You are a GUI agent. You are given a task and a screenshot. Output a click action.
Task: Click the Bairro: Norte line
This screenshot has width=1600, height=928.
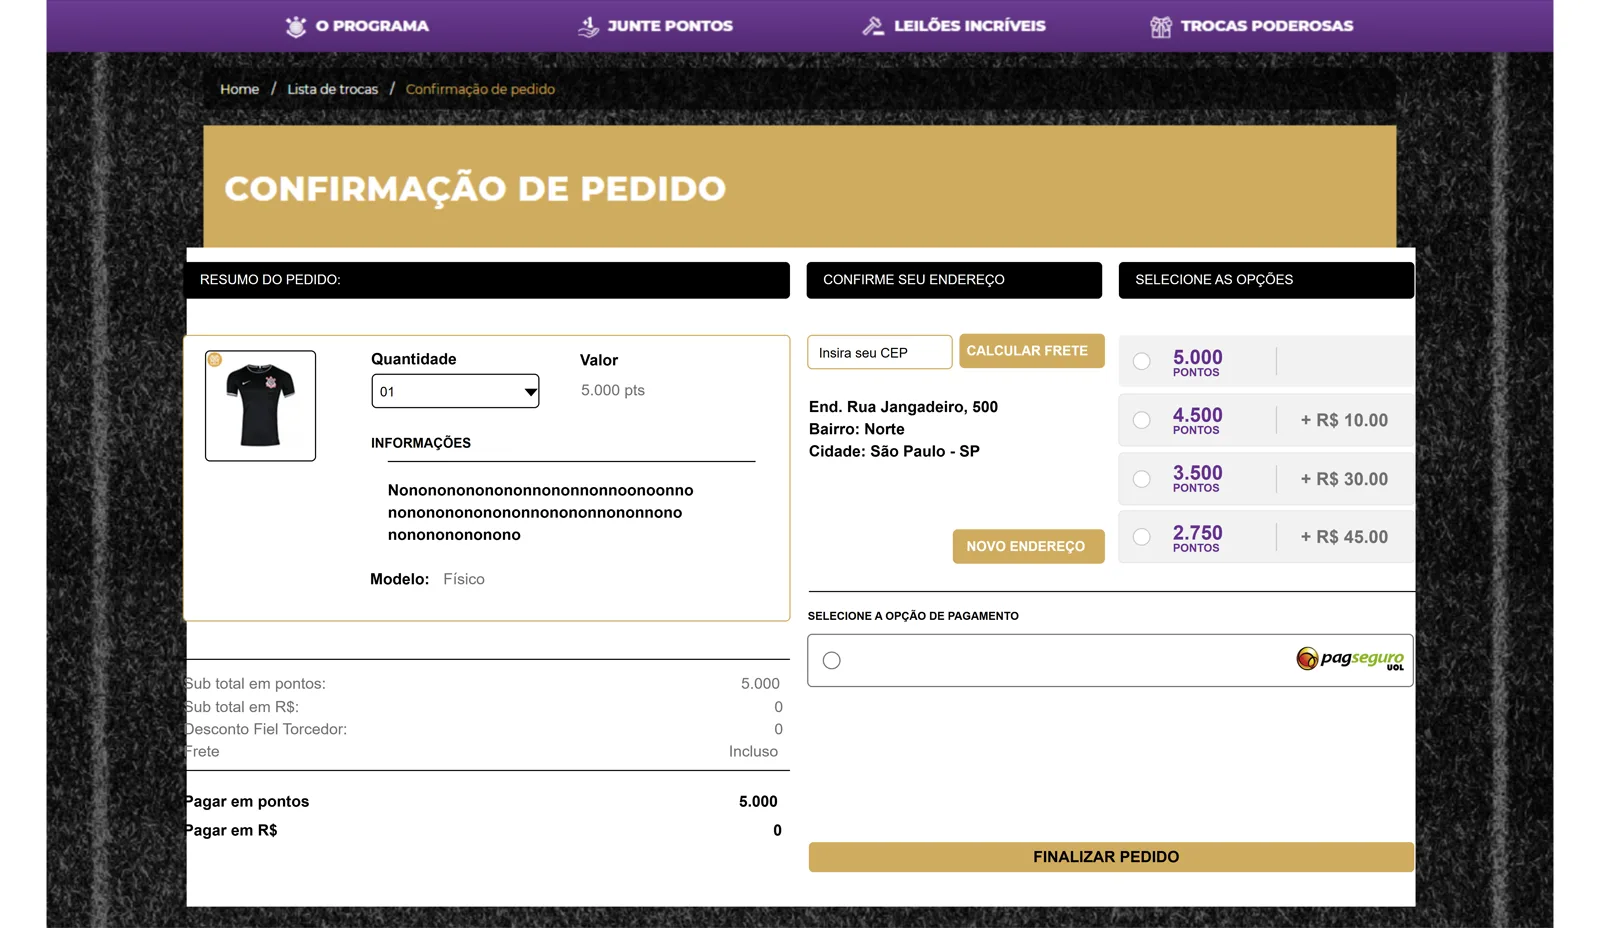(856, 429)
